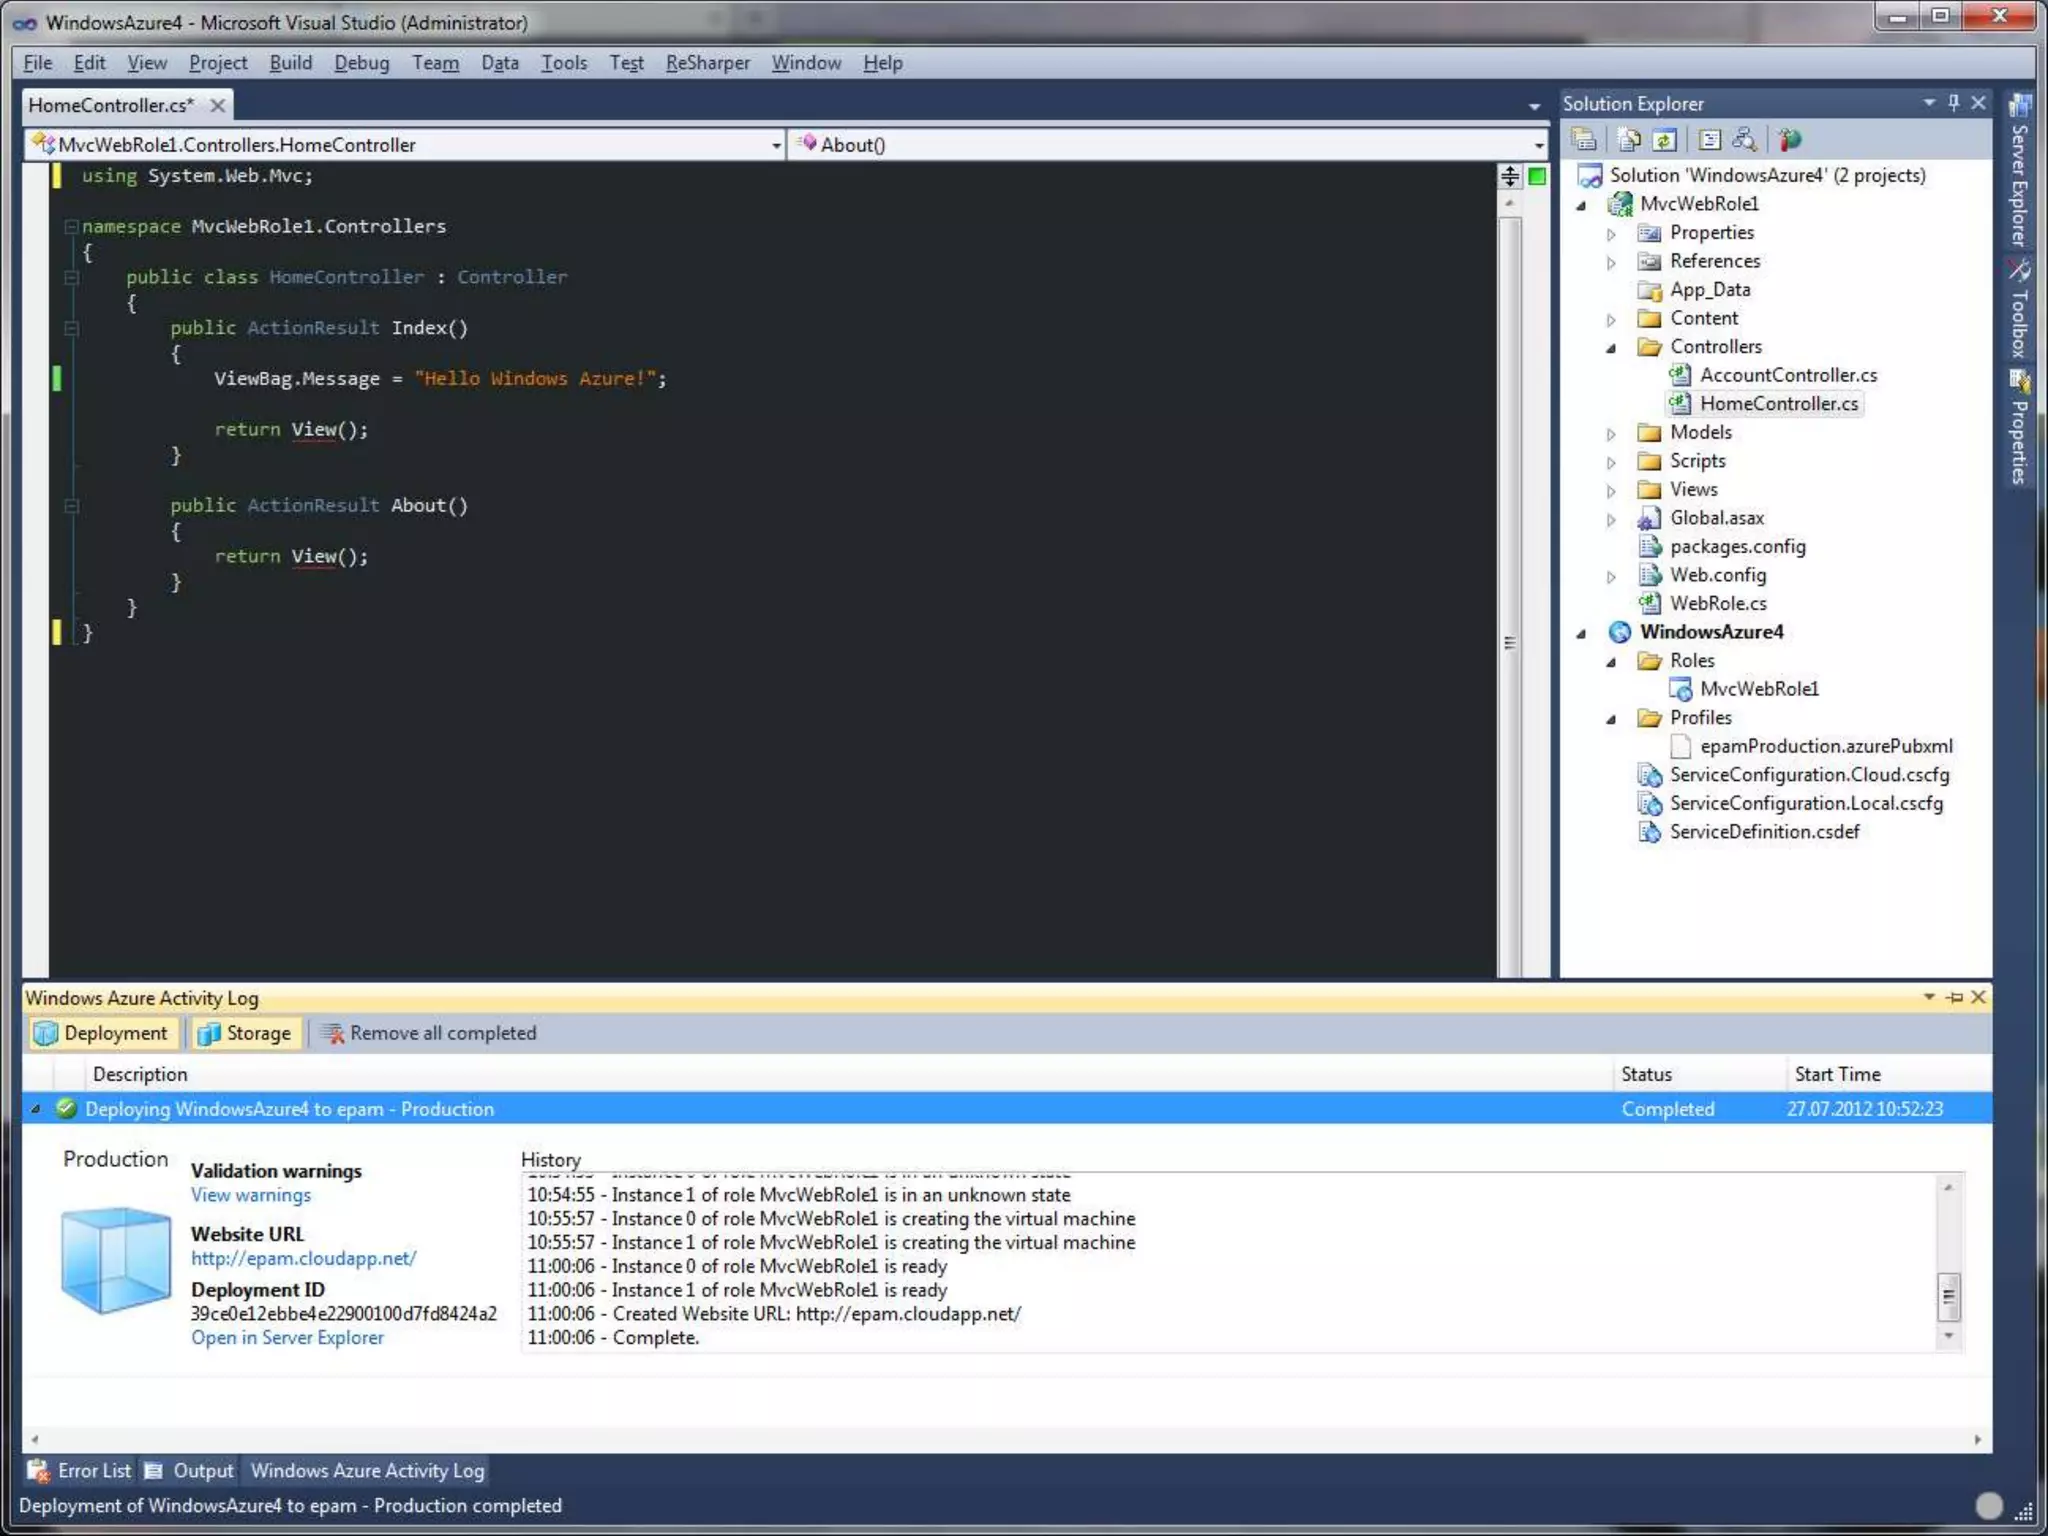Click View Class Diagram toolbar icon

click(x=1745, y=140)
